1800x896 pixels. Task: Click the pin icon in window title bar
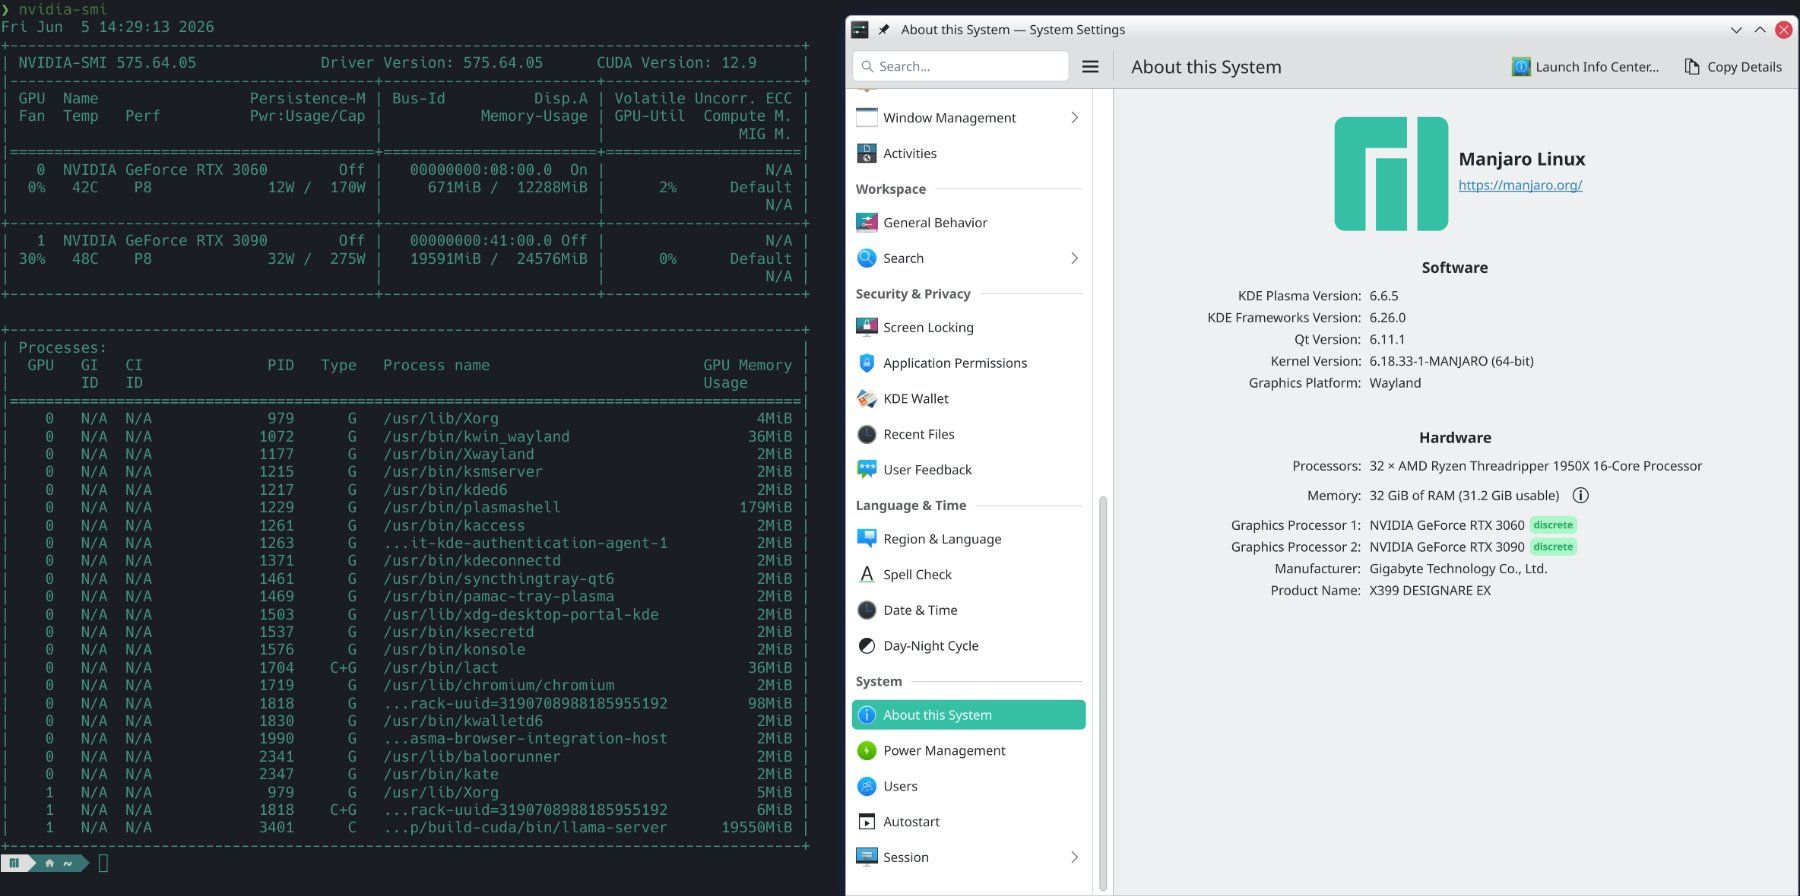pos(884,30)
